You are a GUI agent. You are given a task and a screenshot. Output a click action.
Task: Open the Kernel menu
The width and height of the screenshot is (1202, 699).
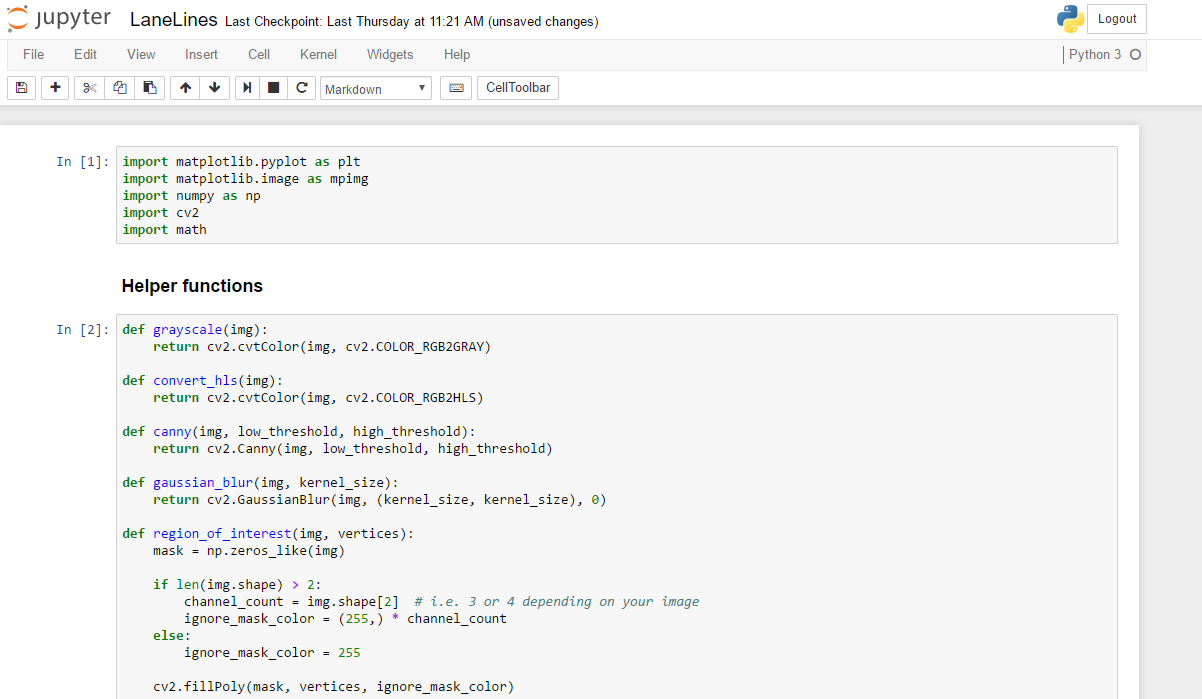click(x=318, y=54)
